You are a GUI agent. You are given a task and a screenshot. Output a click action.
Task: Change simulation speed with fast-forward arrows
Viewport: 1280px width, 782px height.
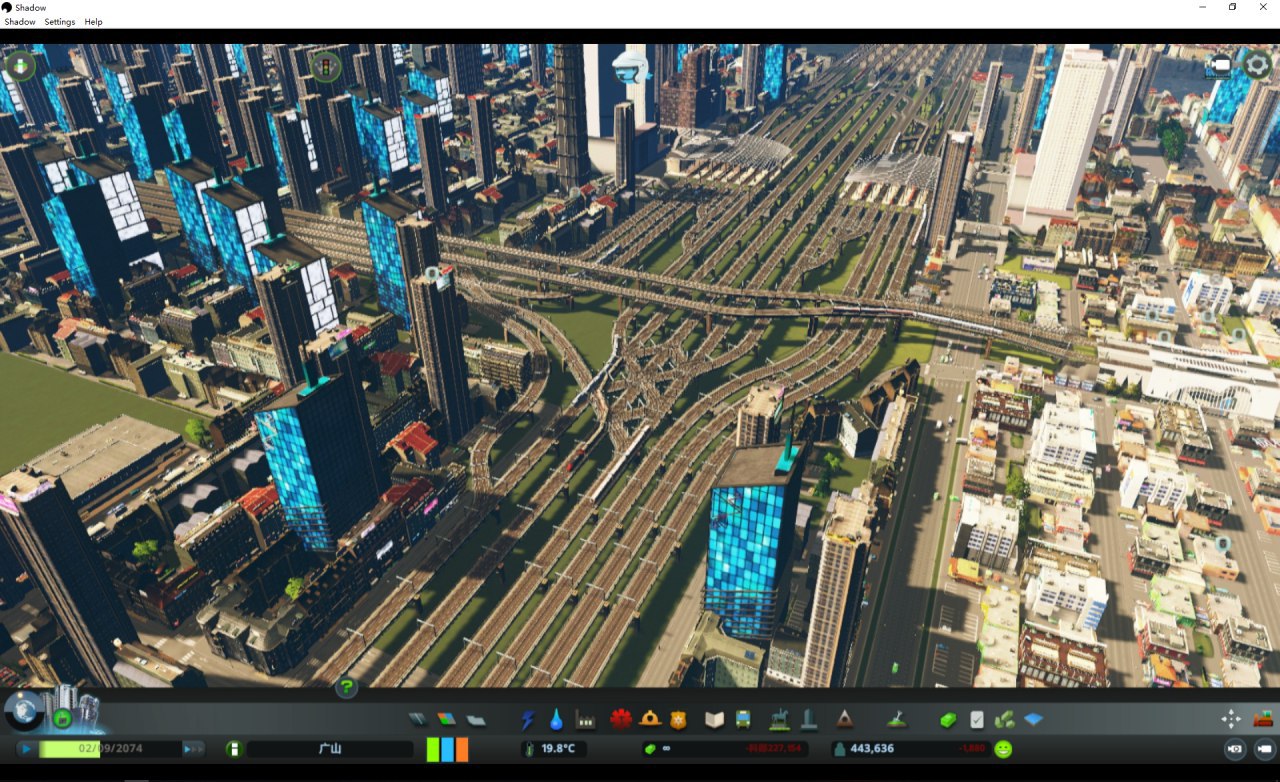192,748
